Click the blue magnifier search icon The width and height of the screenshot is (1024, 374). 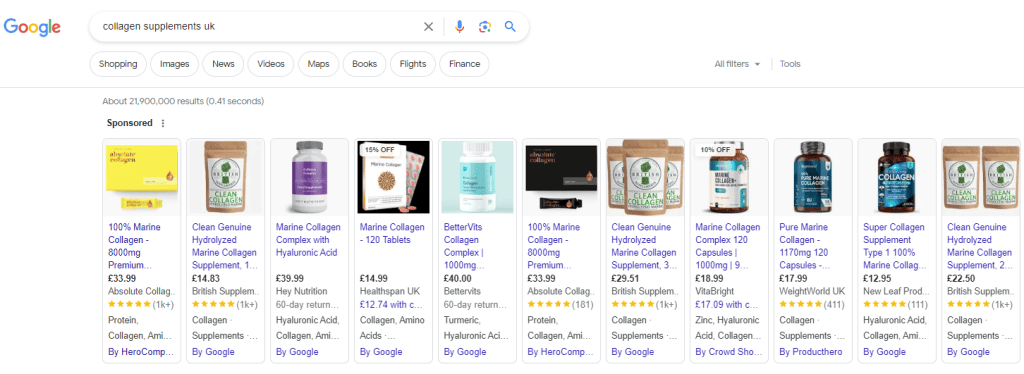(510, 27)
